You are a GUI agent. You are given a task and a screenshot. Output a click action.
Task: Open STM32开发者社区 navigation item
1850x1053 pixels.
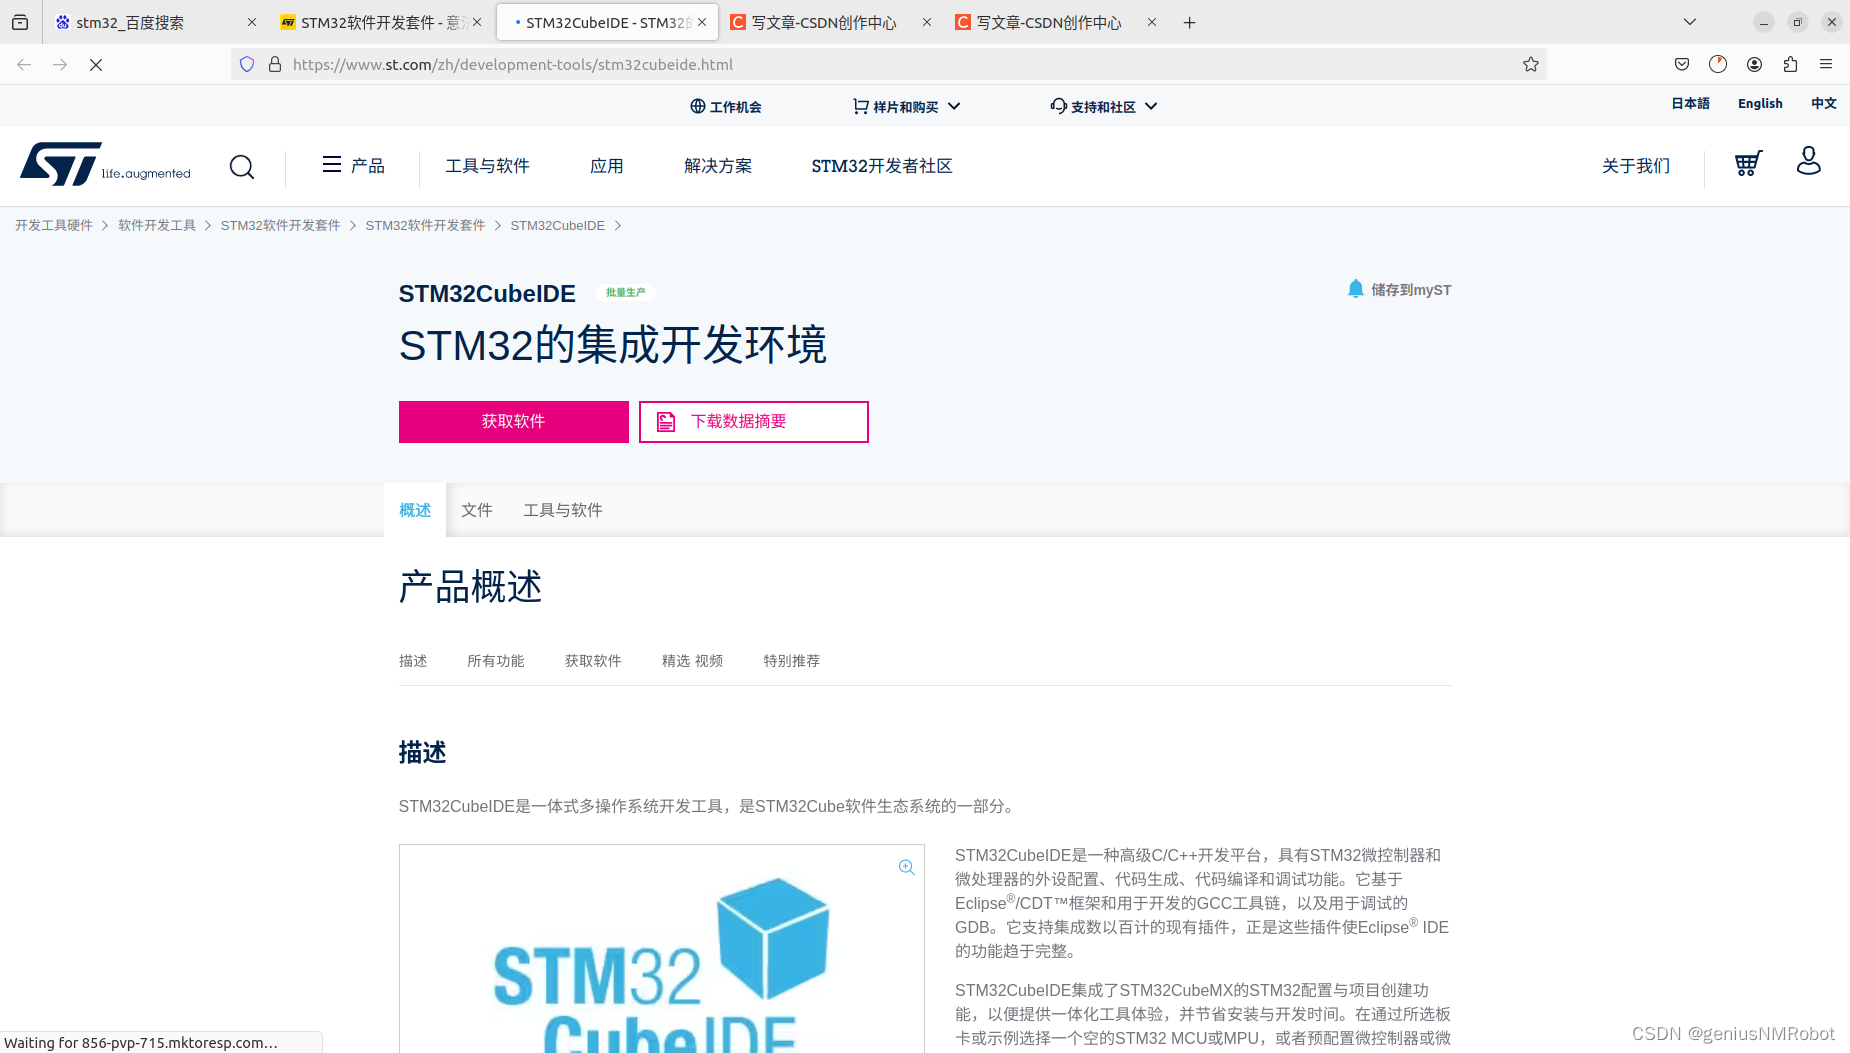[x=882, y=166]
